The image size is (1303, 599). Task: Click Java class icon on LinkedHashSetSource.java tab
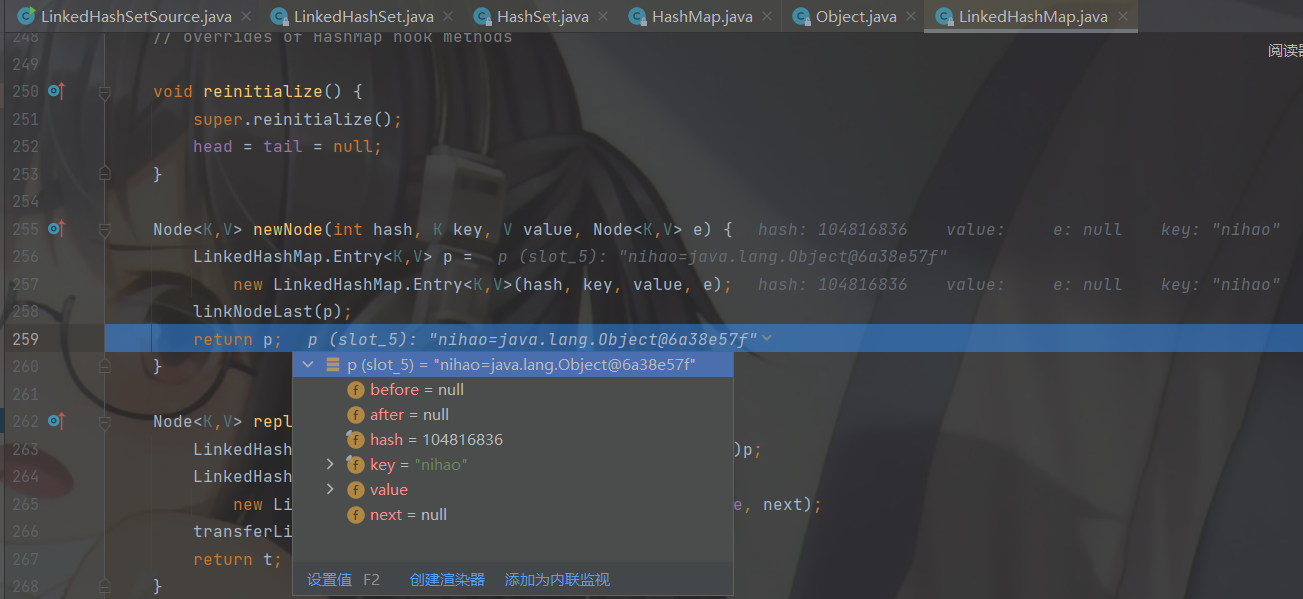coord(27,17)
